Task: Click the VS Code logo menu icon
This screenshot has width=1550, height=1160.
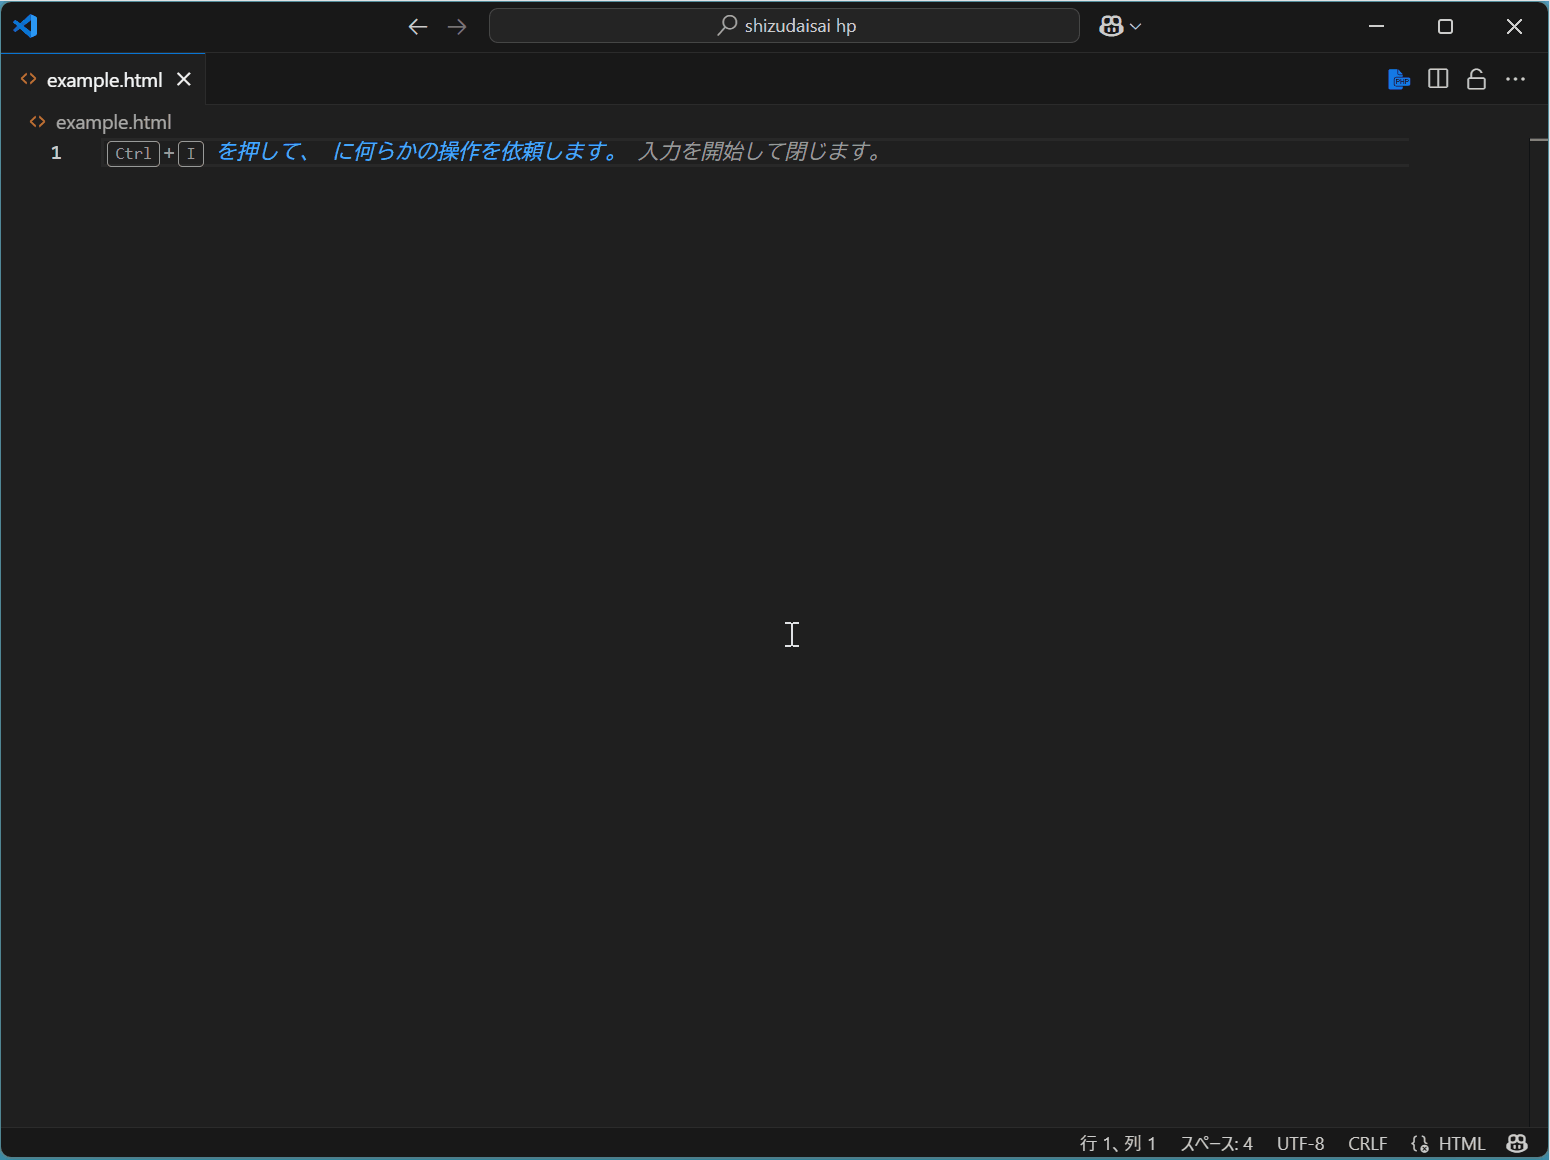Action: coord(25,26)
